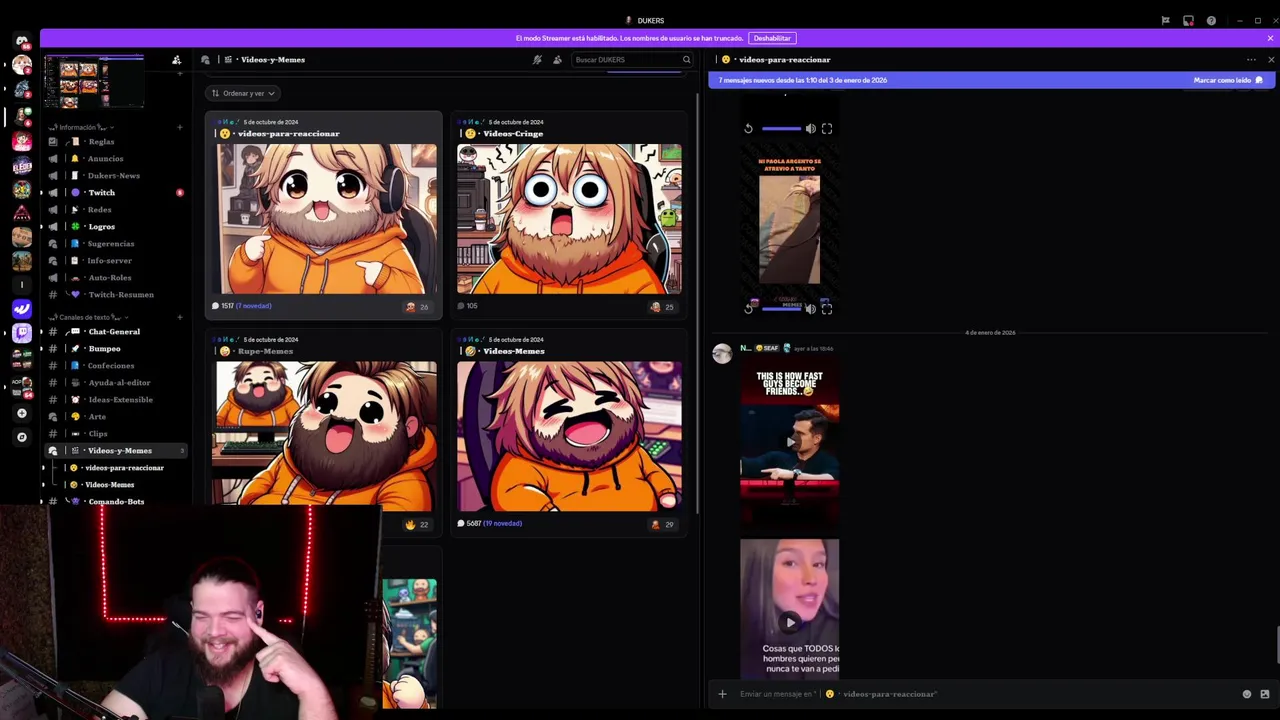Open the Reglas channel
The height and width of the screenshot is (720, 1280).
coord(115,141)
